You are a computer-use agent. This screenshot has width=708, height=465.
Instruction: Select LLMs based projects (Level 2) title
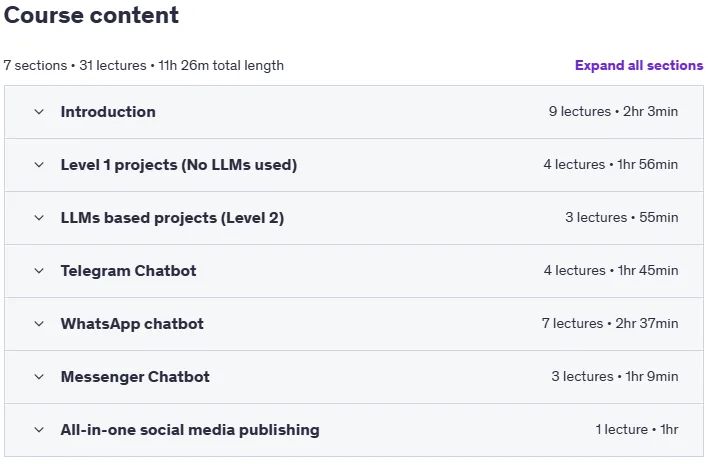[x=172, y=218]
